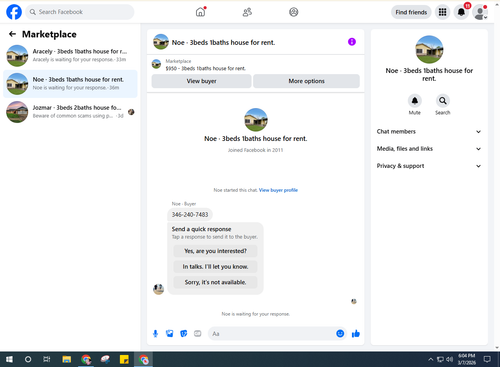Open the emoji picker
The height and width of the screenshot is (367, 500).
coord(340,333)
